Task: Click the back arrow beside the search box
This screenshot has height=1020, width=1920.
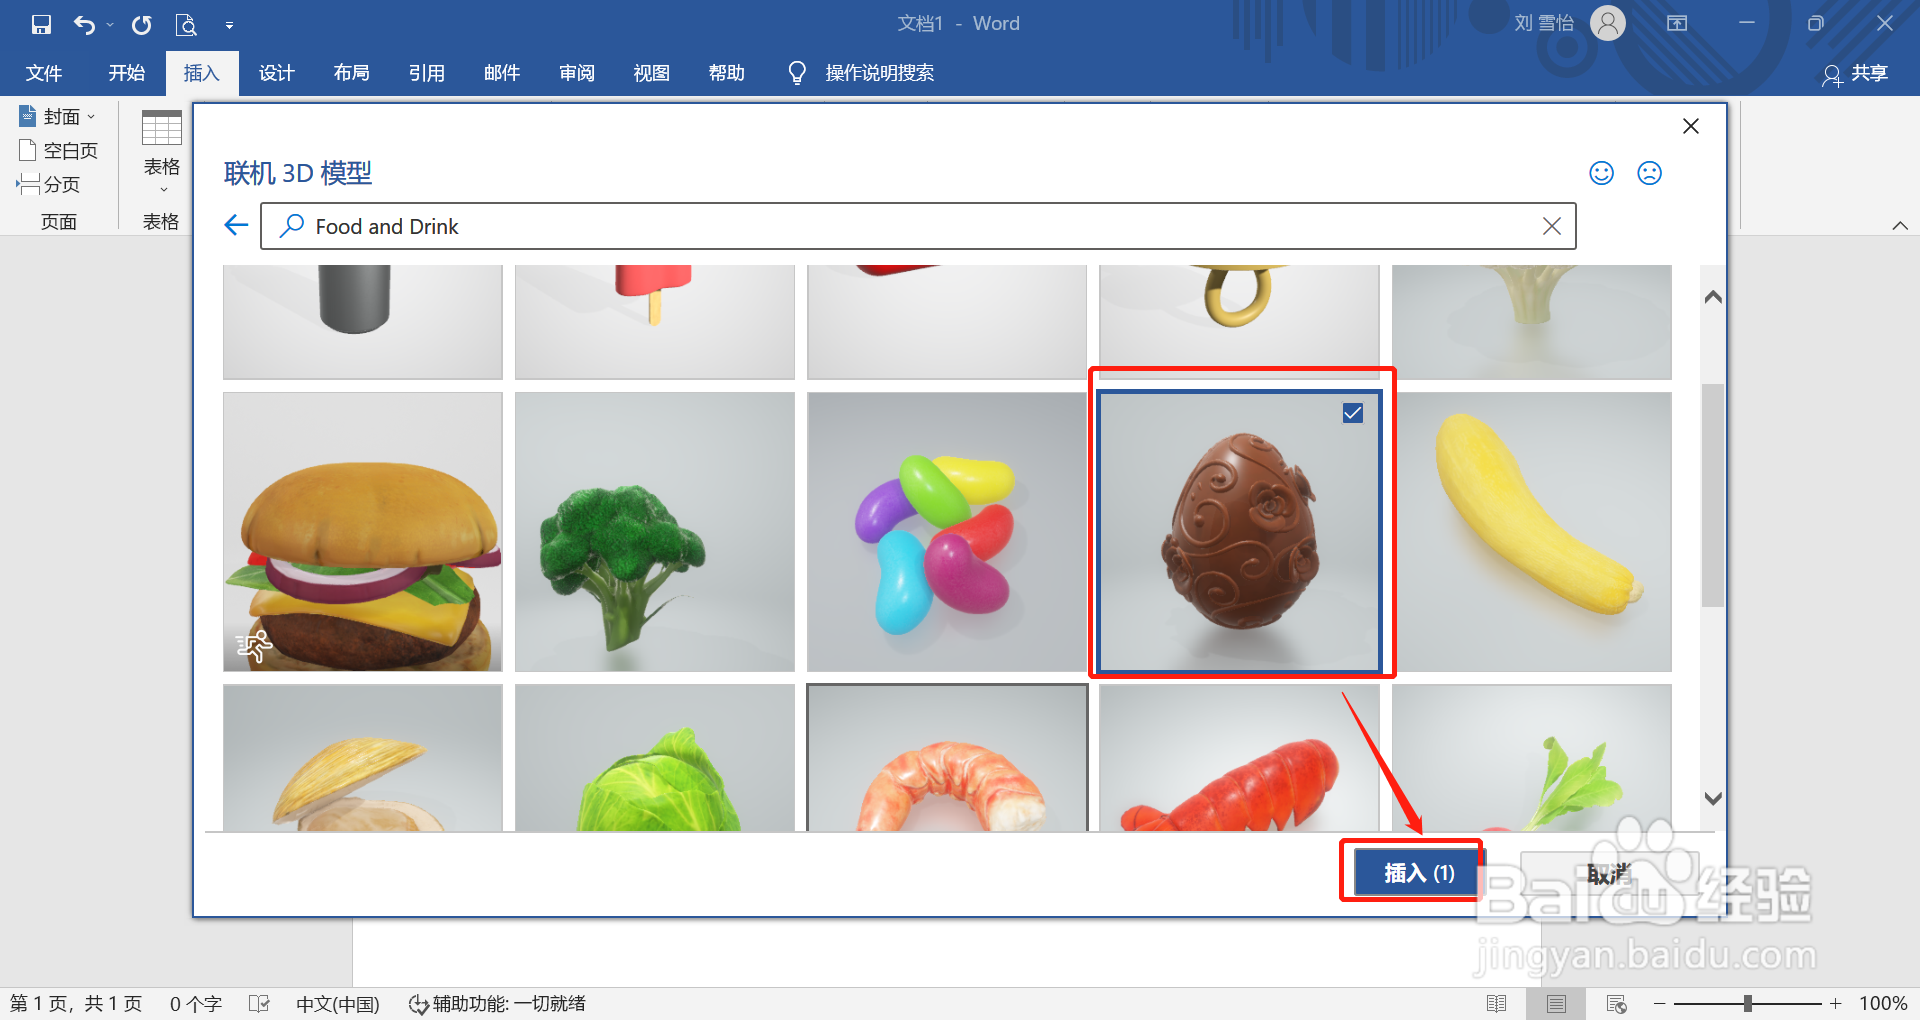Action: tap(235, 225)
